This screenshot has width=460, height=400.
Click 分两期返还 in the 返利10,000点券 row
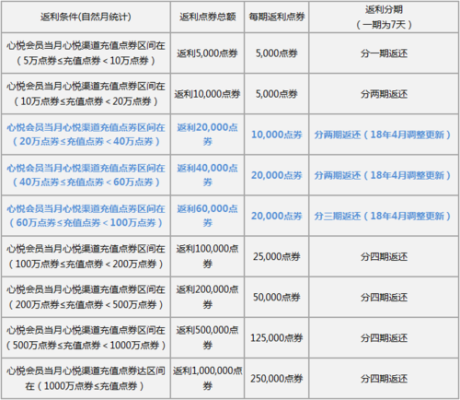[x=384, y=94]
